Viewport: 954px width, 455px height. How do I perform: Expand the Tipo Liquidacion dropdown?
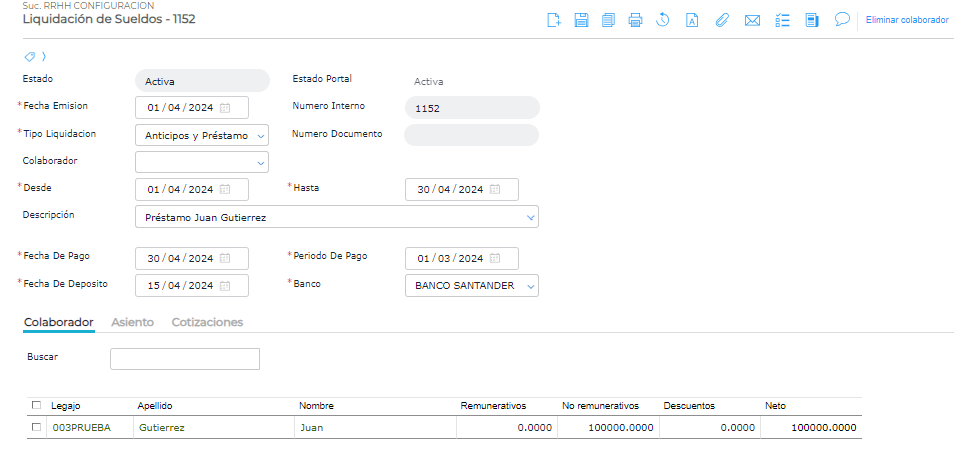pos(261,135)
